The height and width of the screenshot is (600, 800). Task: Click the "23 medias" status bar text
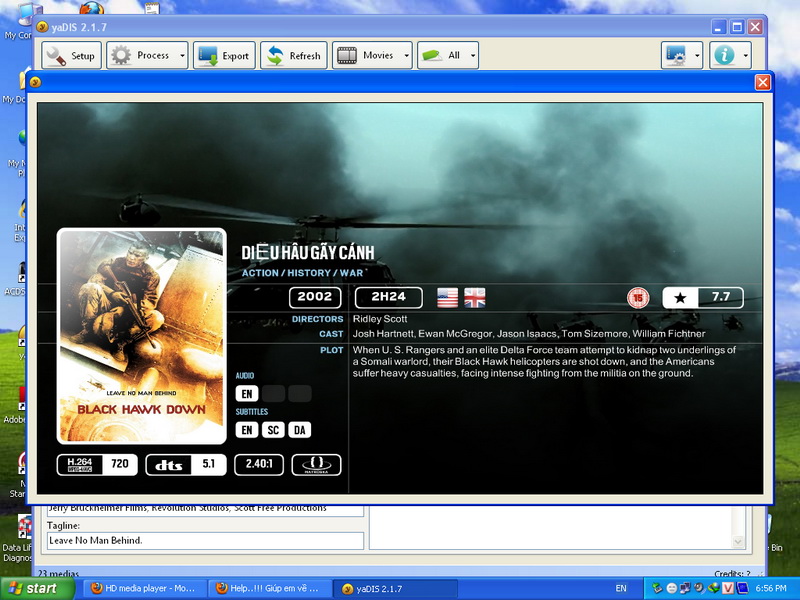click(58, 573)
